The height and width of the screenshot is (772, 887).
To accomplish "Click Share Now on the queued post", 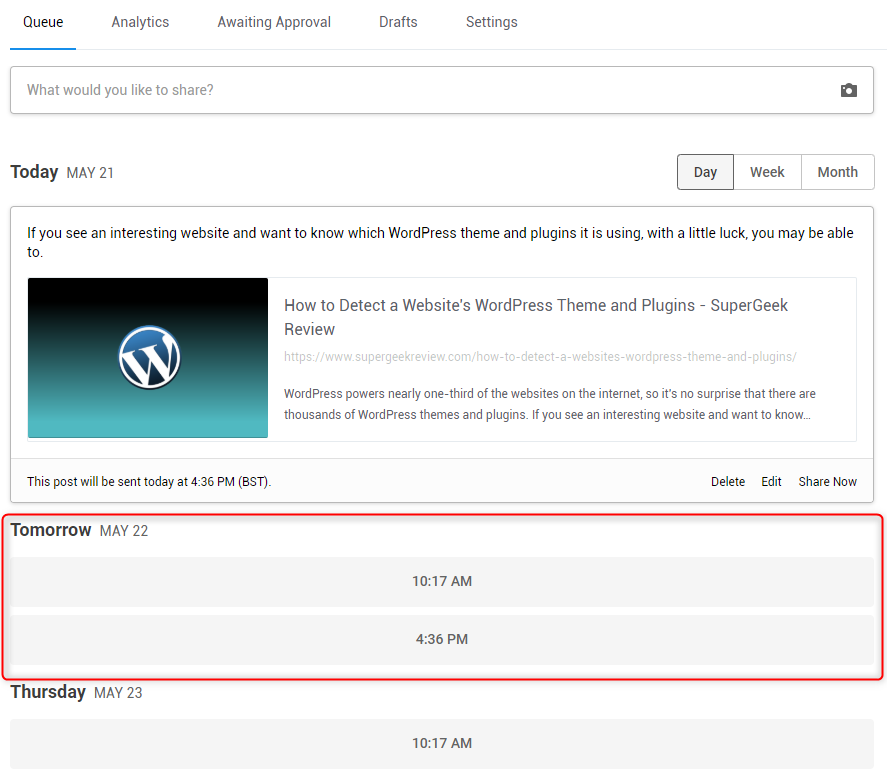I will (828, 481).
